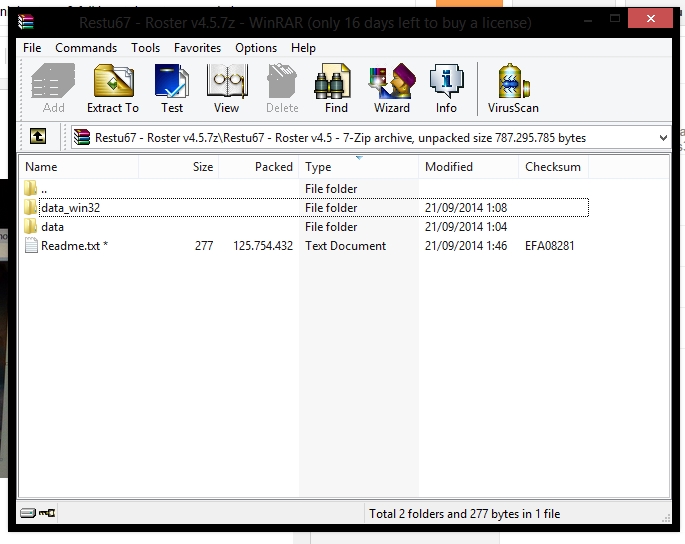Open Extract To tool
This screenshot has width=685, height=544.
click(x=113, y=88)
